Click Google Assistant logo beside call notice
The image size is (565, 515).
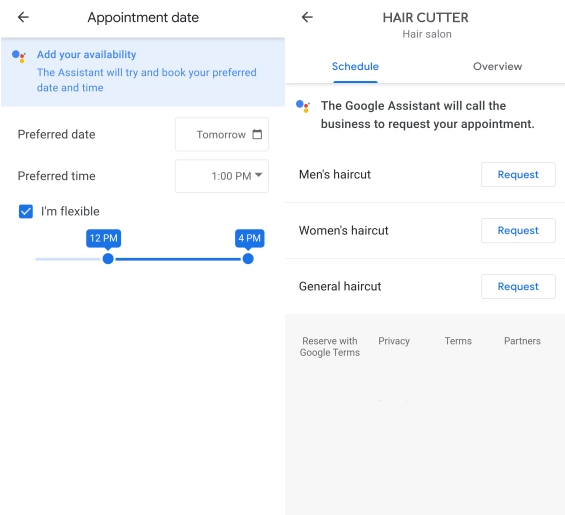coord(303,106)
